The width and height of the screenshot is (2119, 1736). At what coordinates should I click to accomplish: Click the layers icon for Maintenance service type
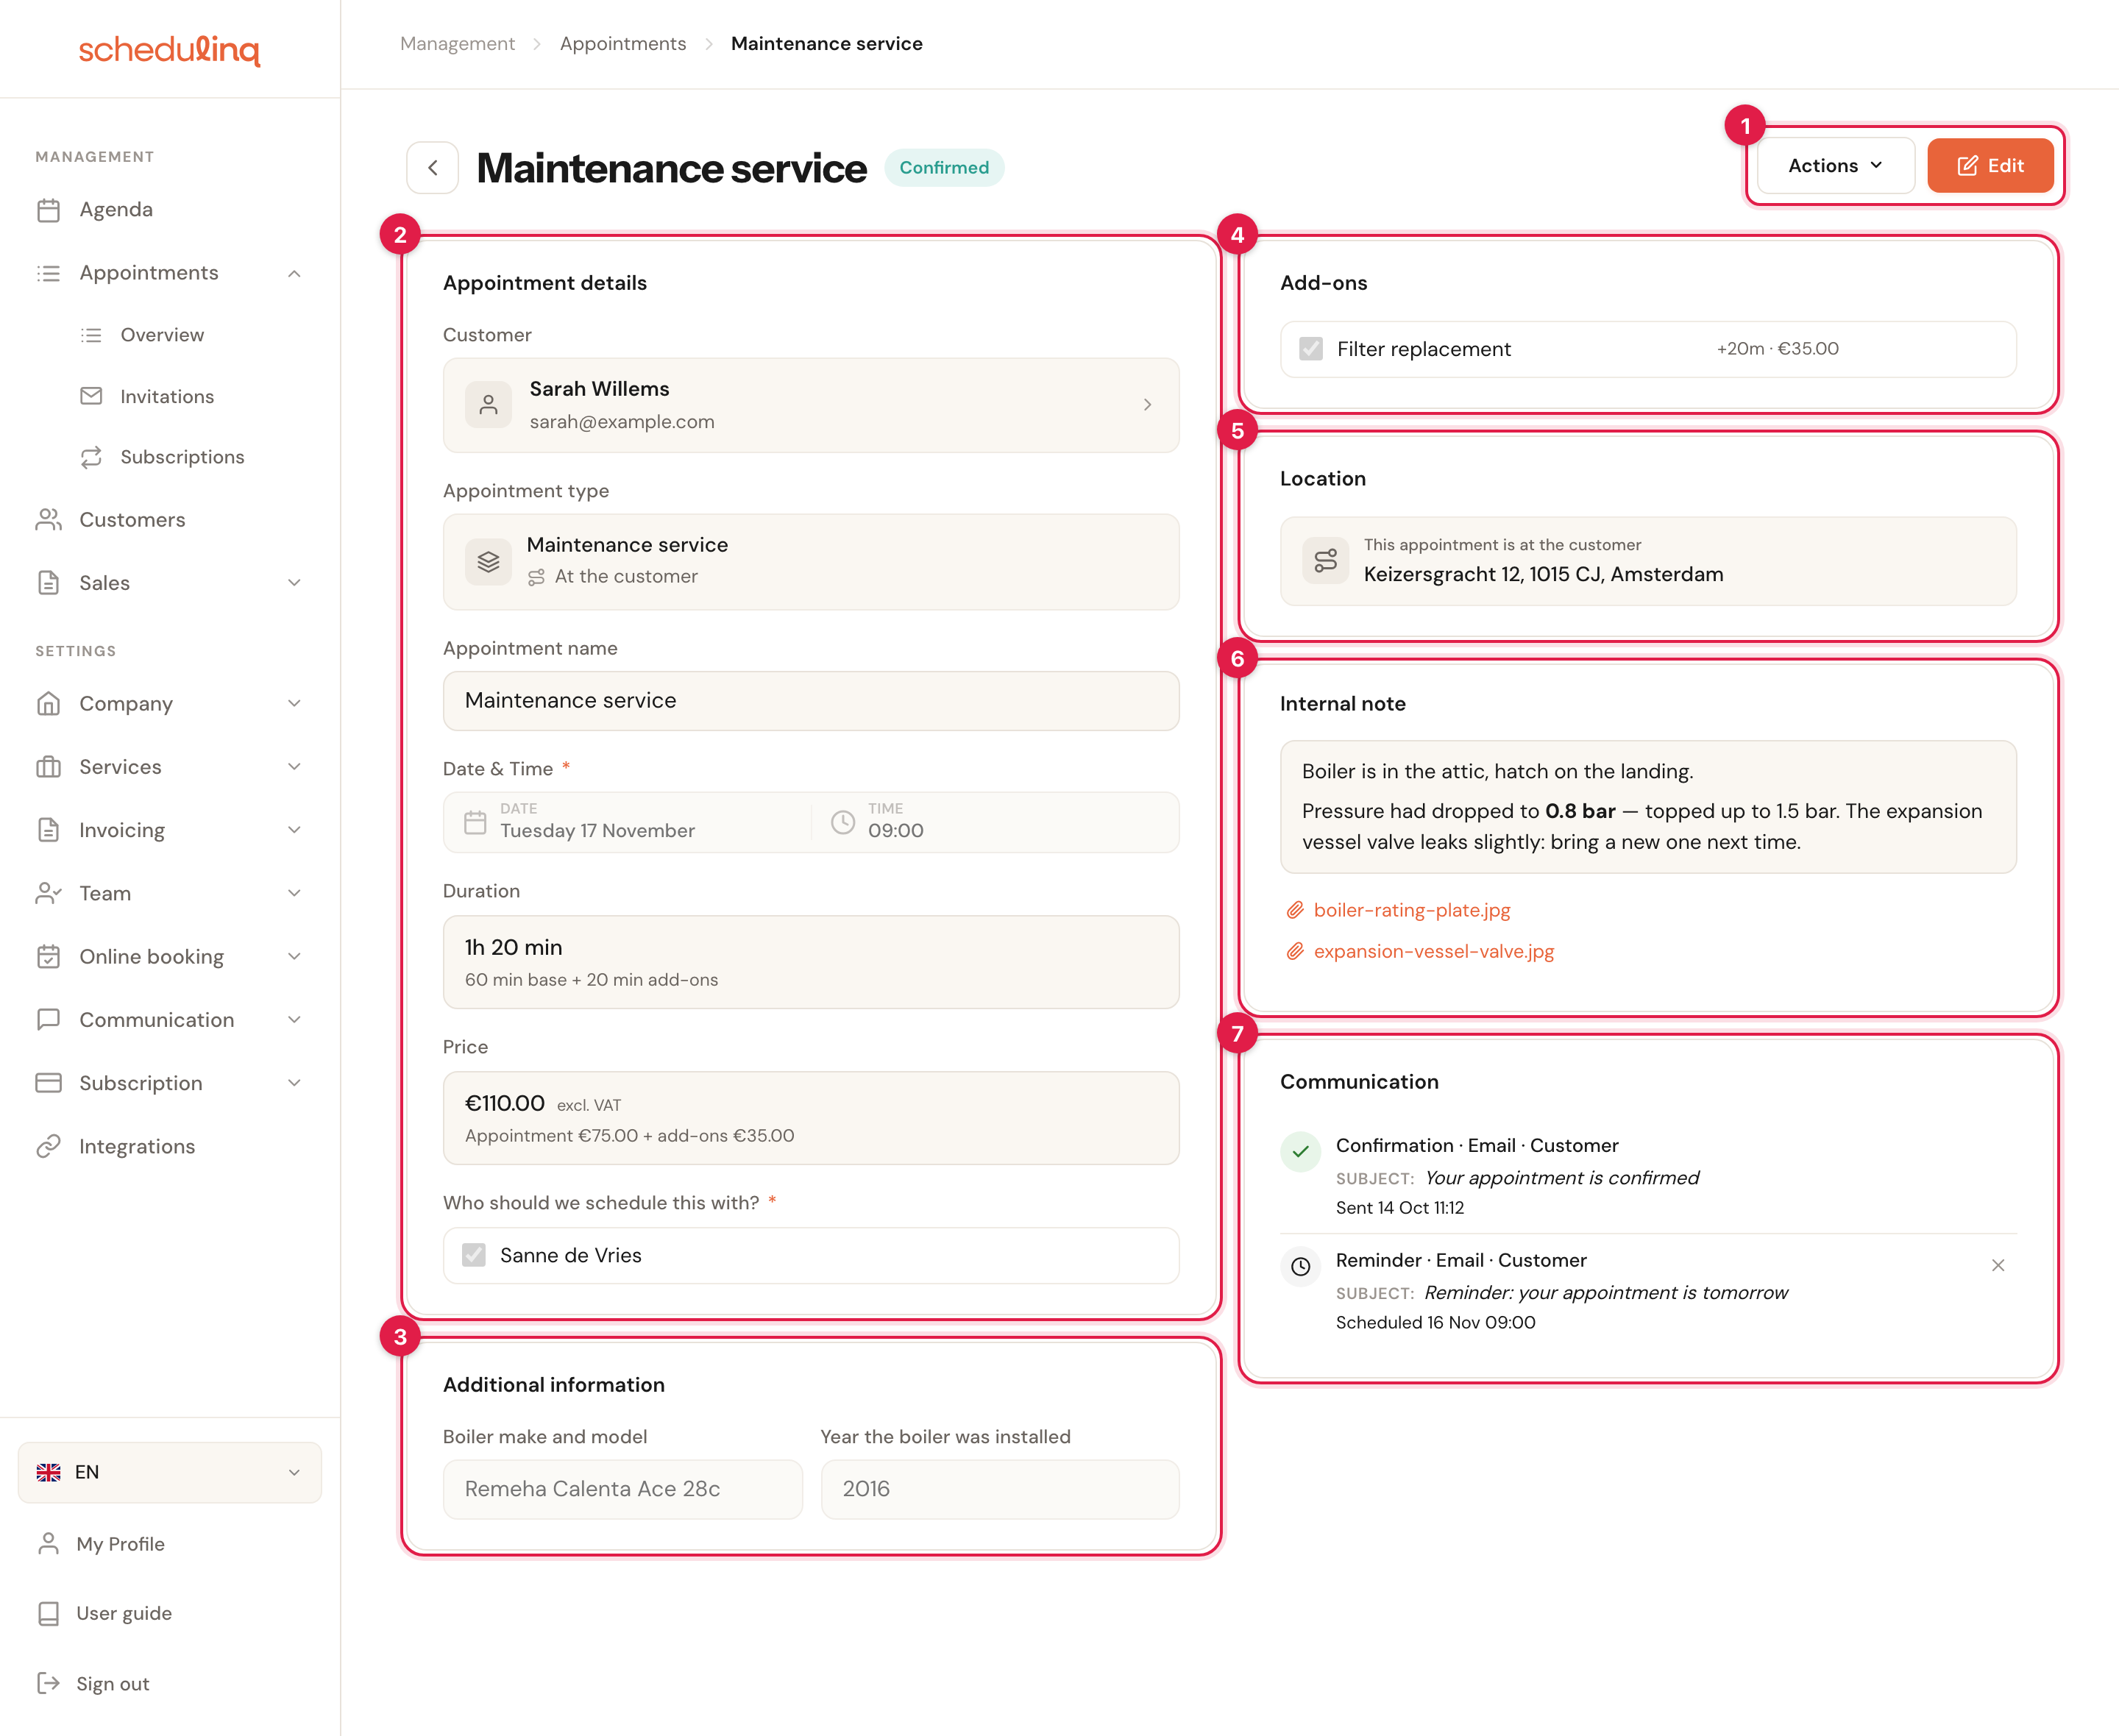[488, 561]
